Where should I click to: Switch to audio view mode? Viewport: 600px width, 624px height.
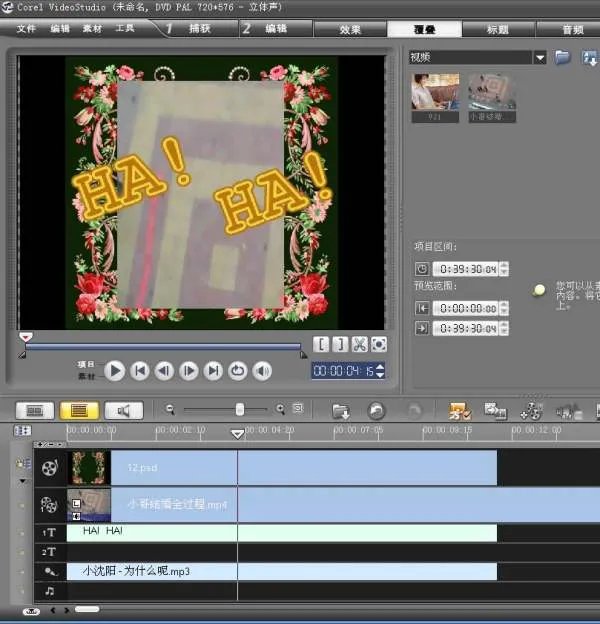(x=123, y=410)
